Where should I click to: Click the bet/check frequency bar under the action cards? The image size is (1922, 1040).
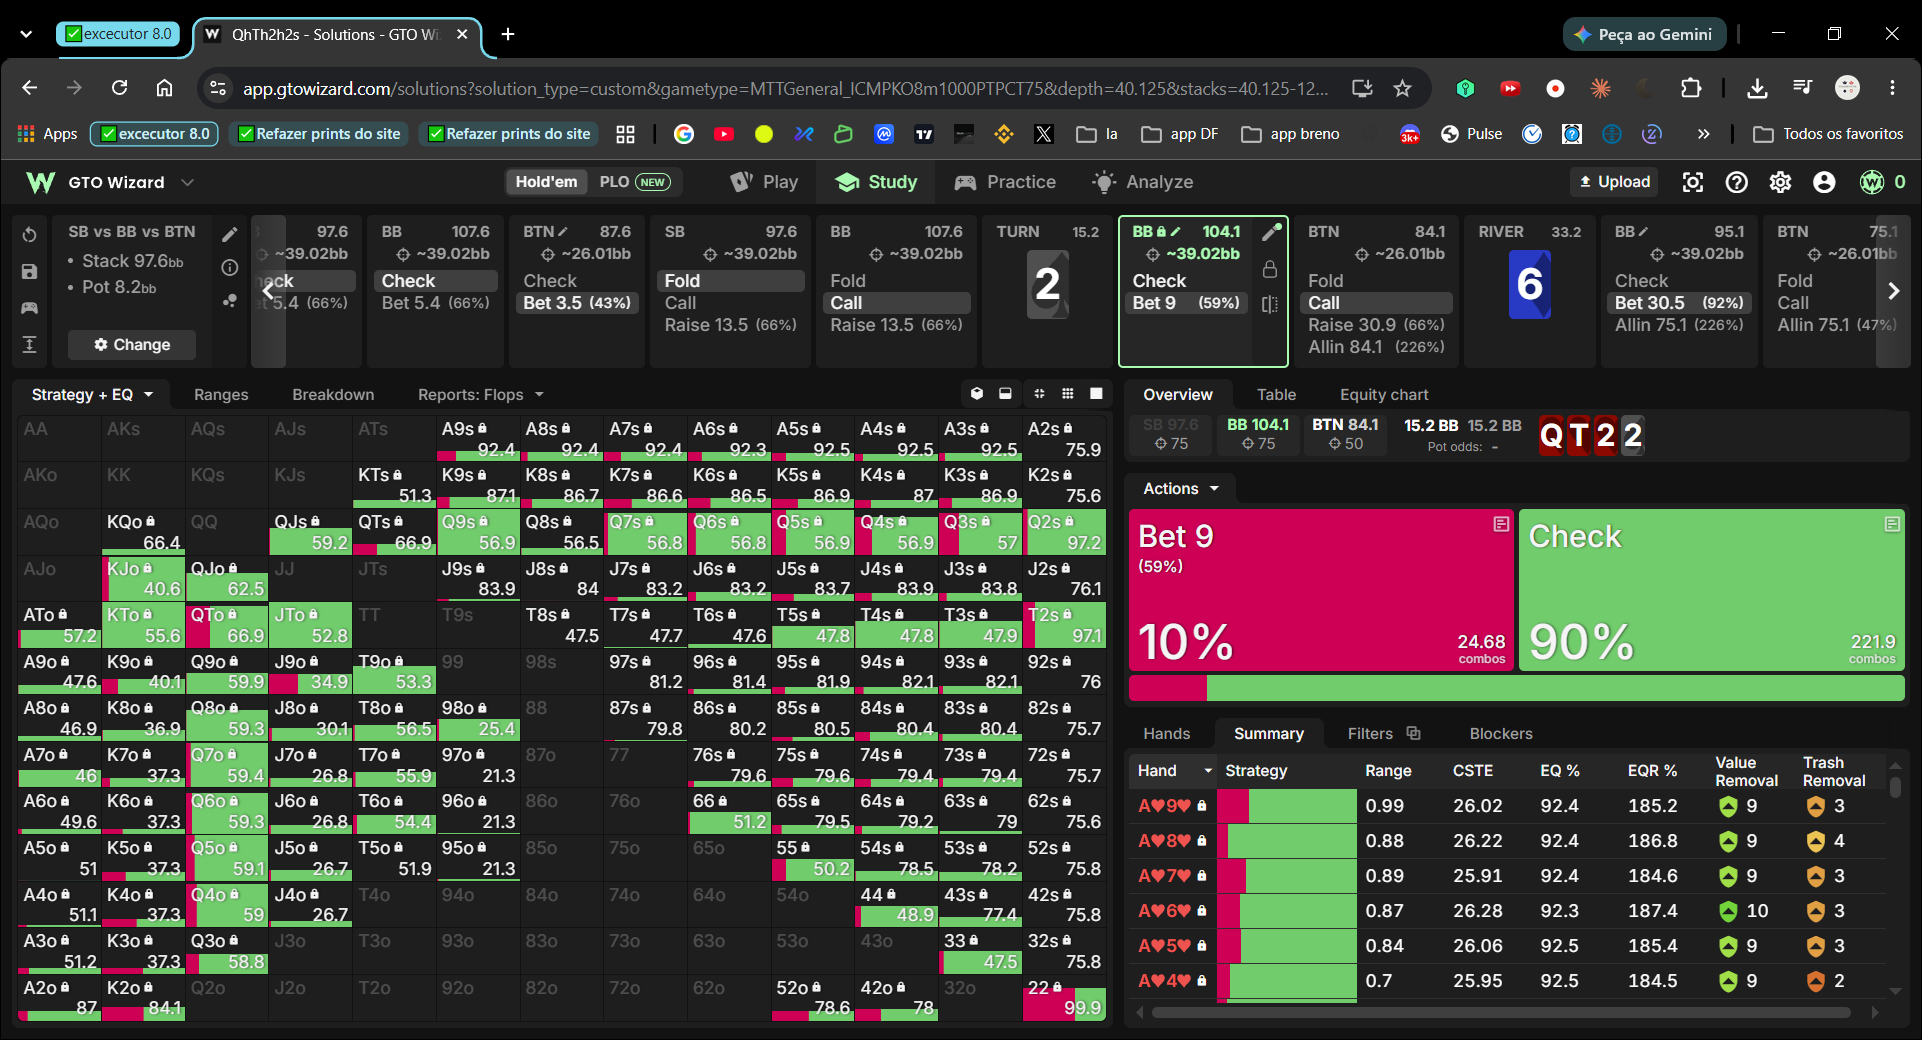[x=1516, y=688]
